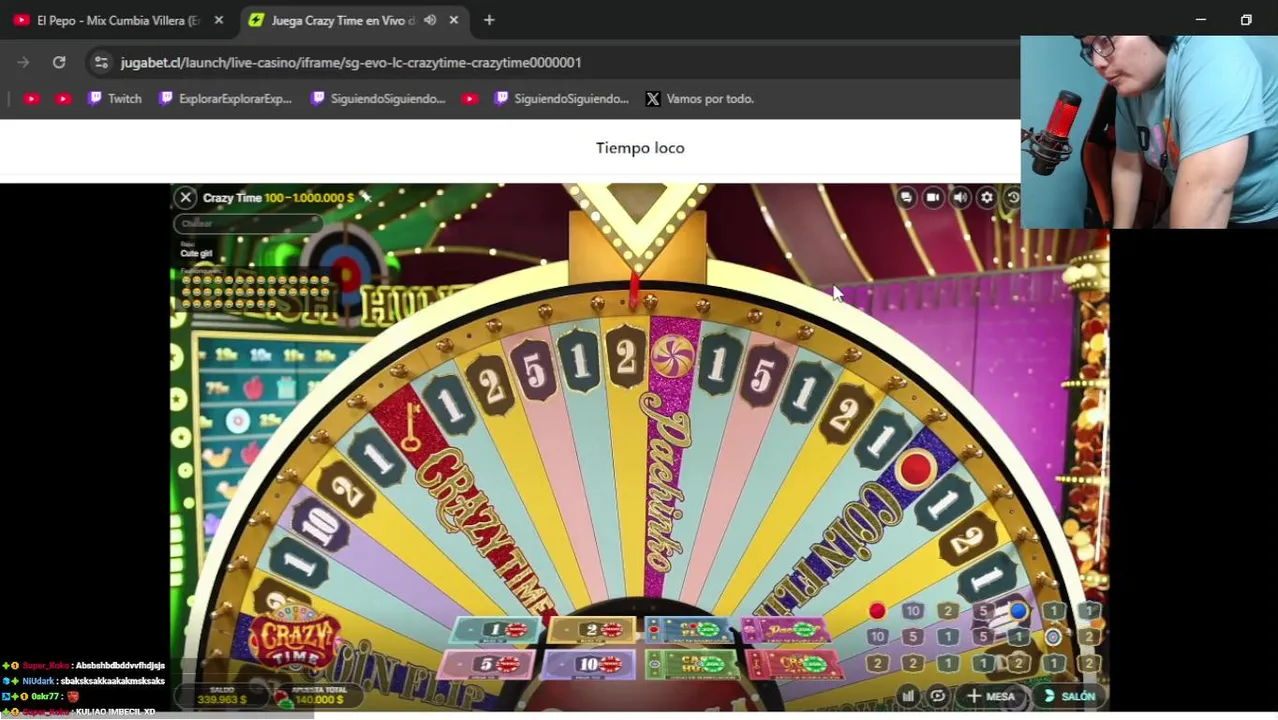
Task: Open the ExplorarExplorarExp... bookmark
Action: 226,99
